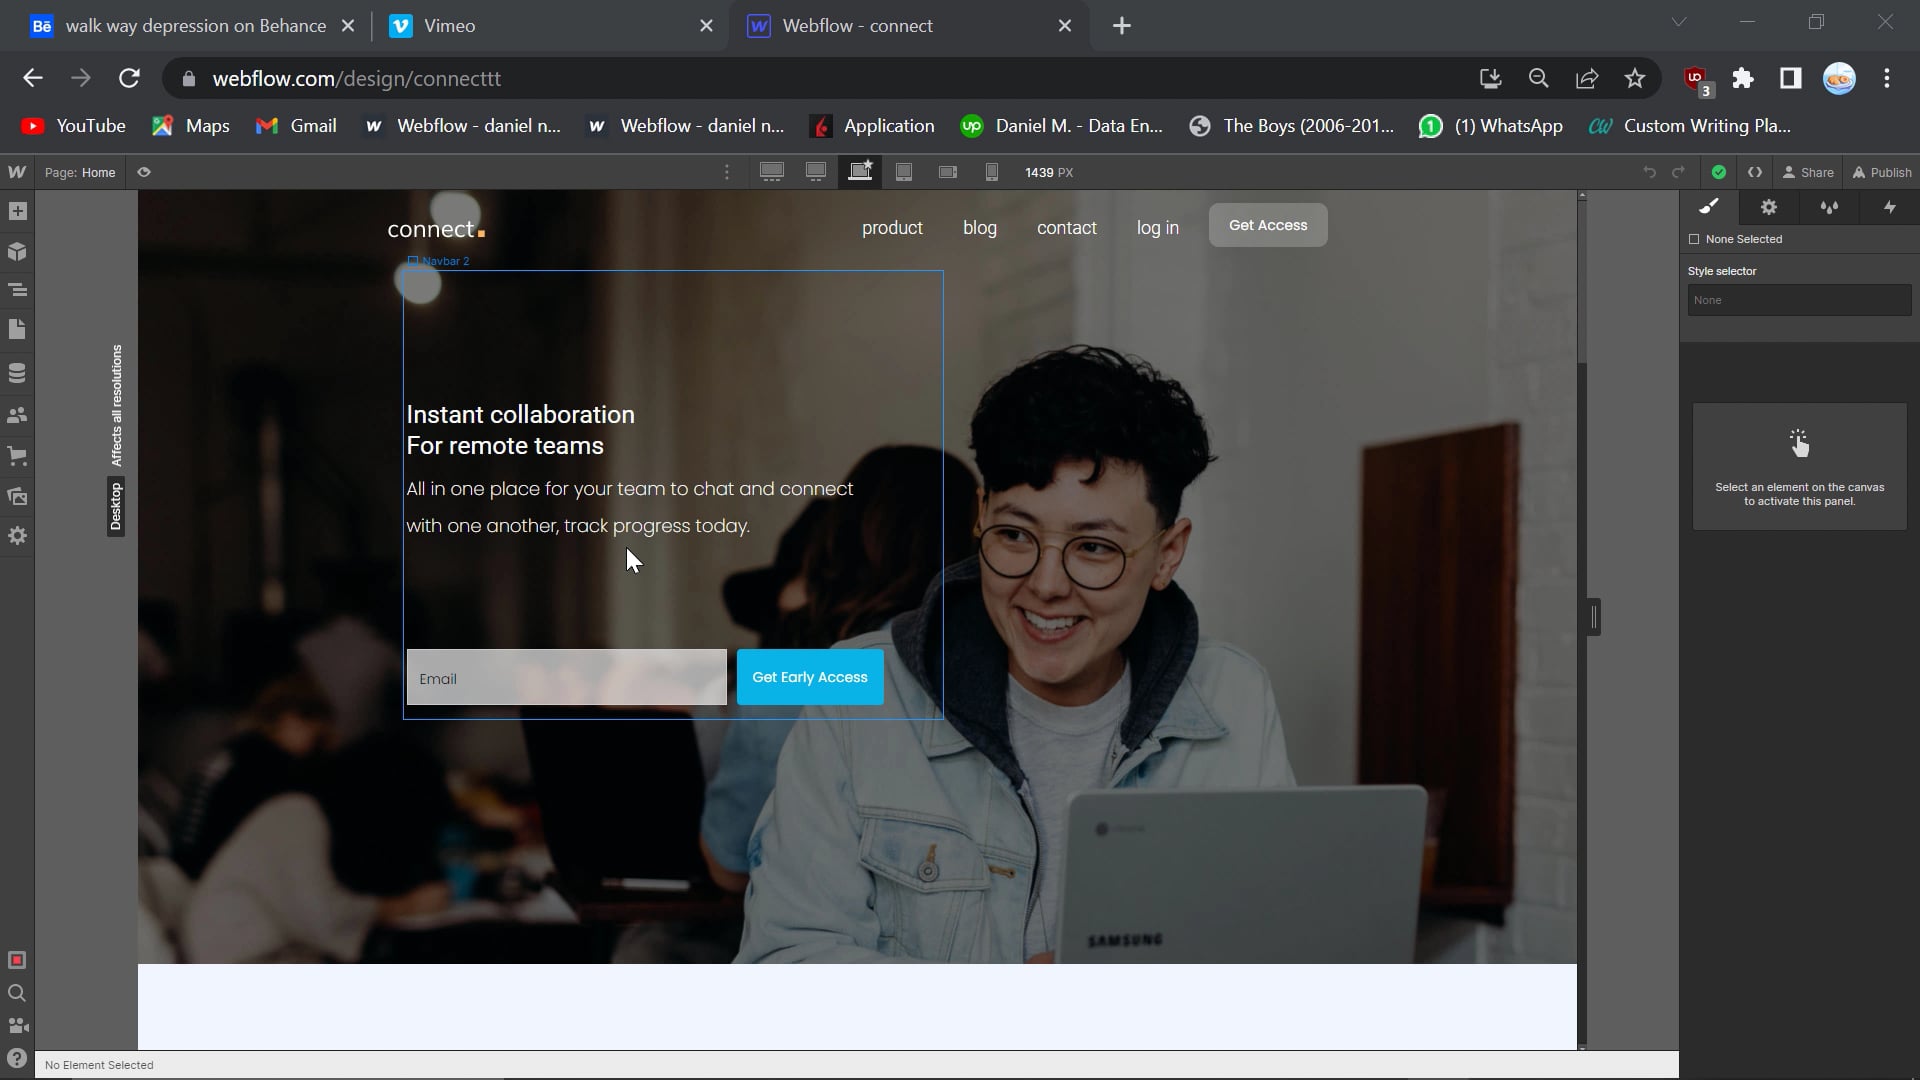Switch to tablet breakpoint view
This screenshot has width=1920, height=1080.
coord(904,172)
